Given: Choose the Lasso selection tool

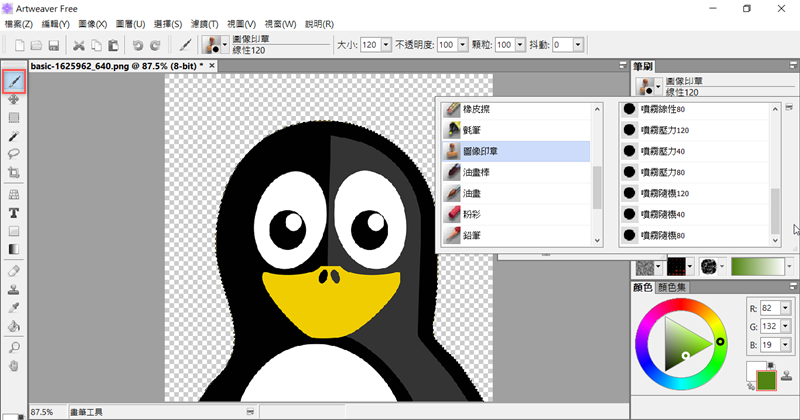Looking at the screenshot, I should [14, 154].
